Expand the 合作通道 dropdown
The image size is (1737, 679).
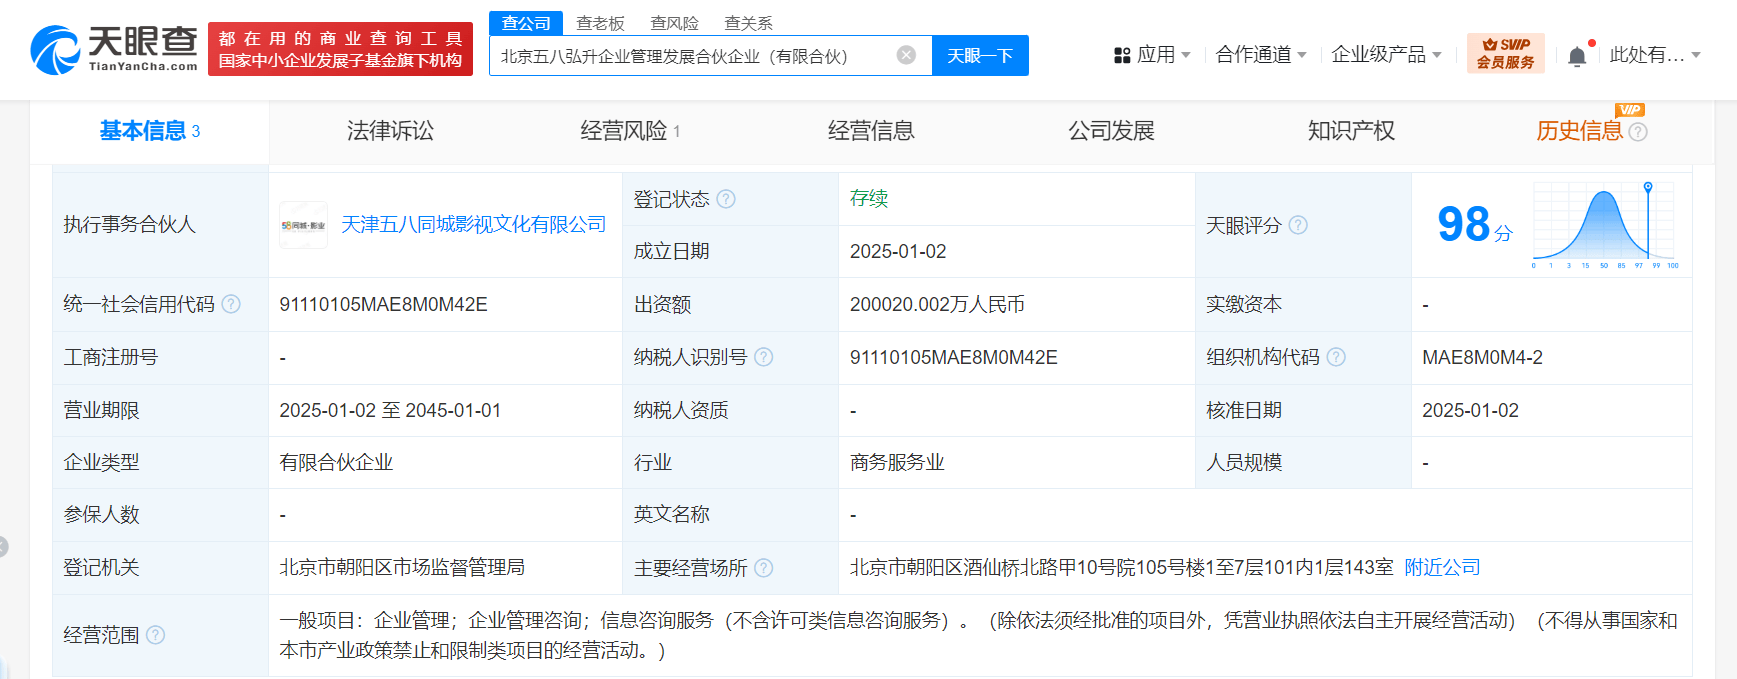(1261, 55)
